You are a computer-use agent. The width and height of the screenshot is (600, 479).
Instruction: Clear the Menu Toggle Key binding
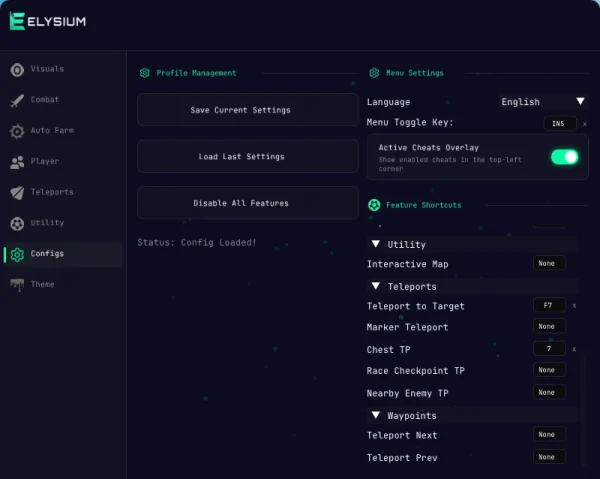(584, 124)
